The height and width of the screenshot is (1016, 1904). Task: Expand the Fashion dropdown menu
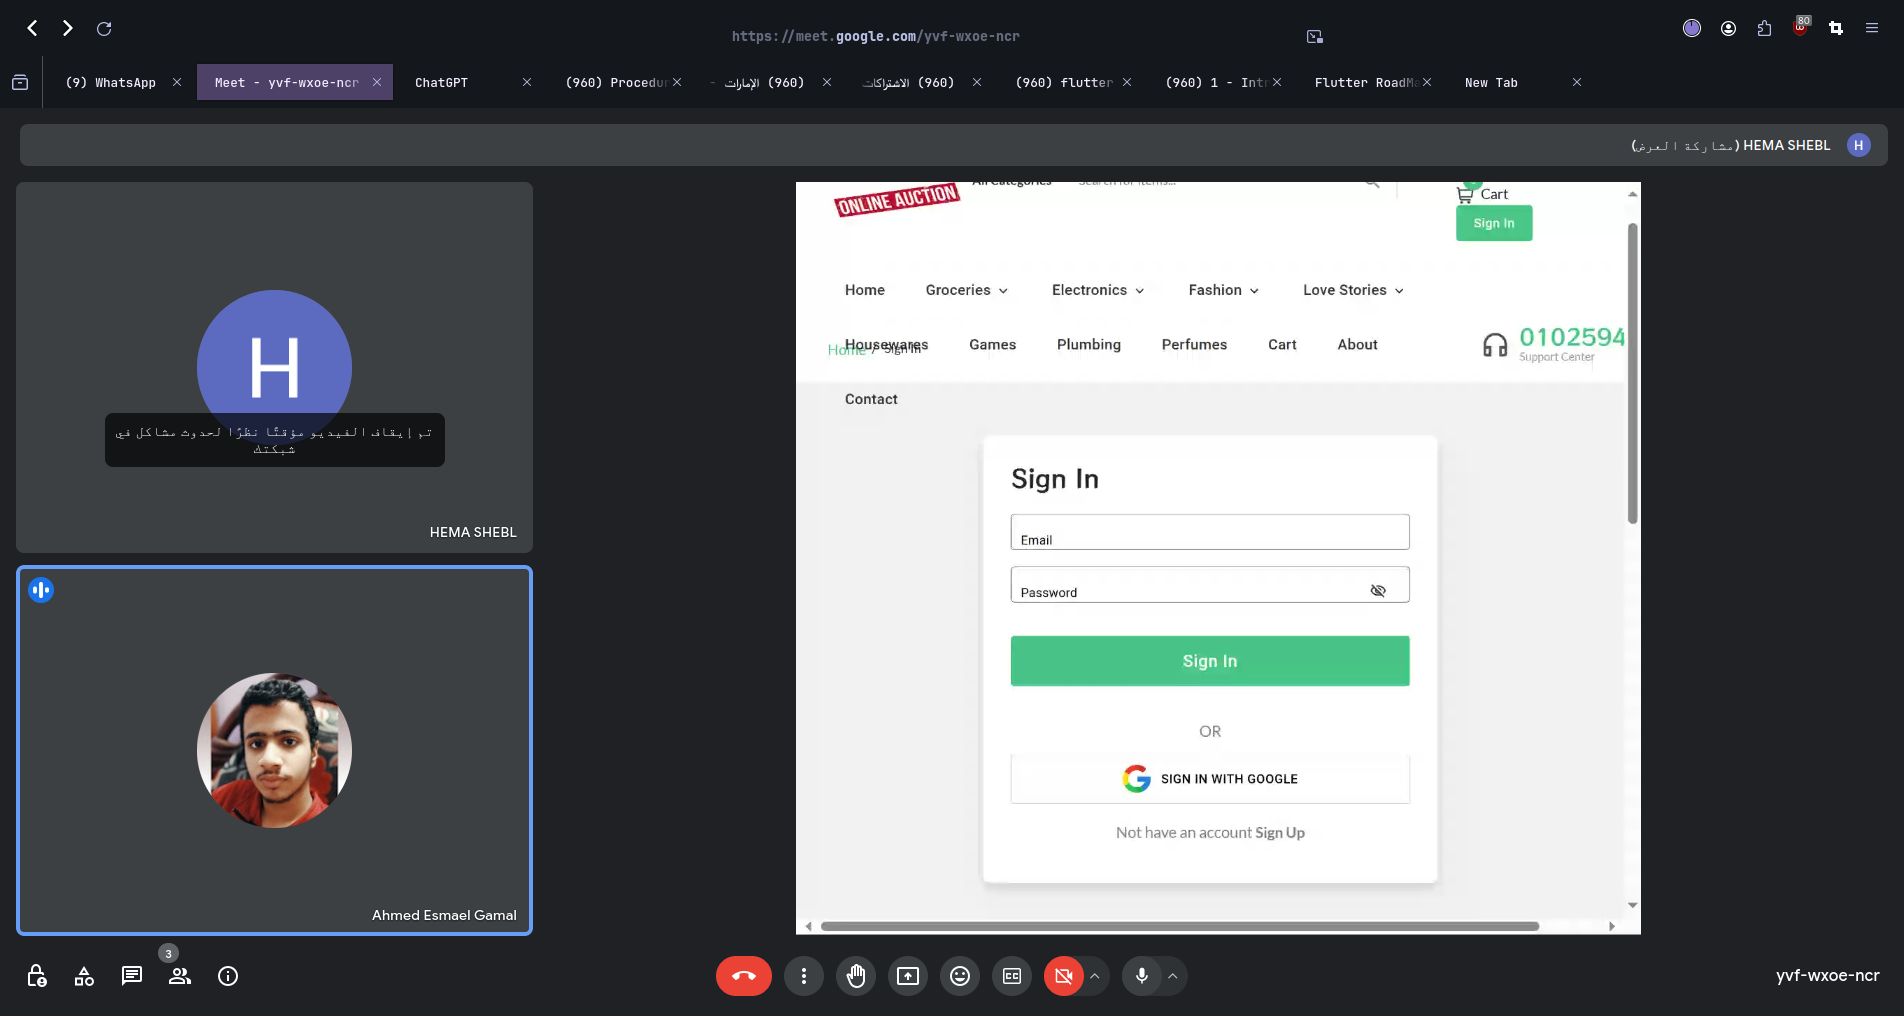tap(1224, 290)
